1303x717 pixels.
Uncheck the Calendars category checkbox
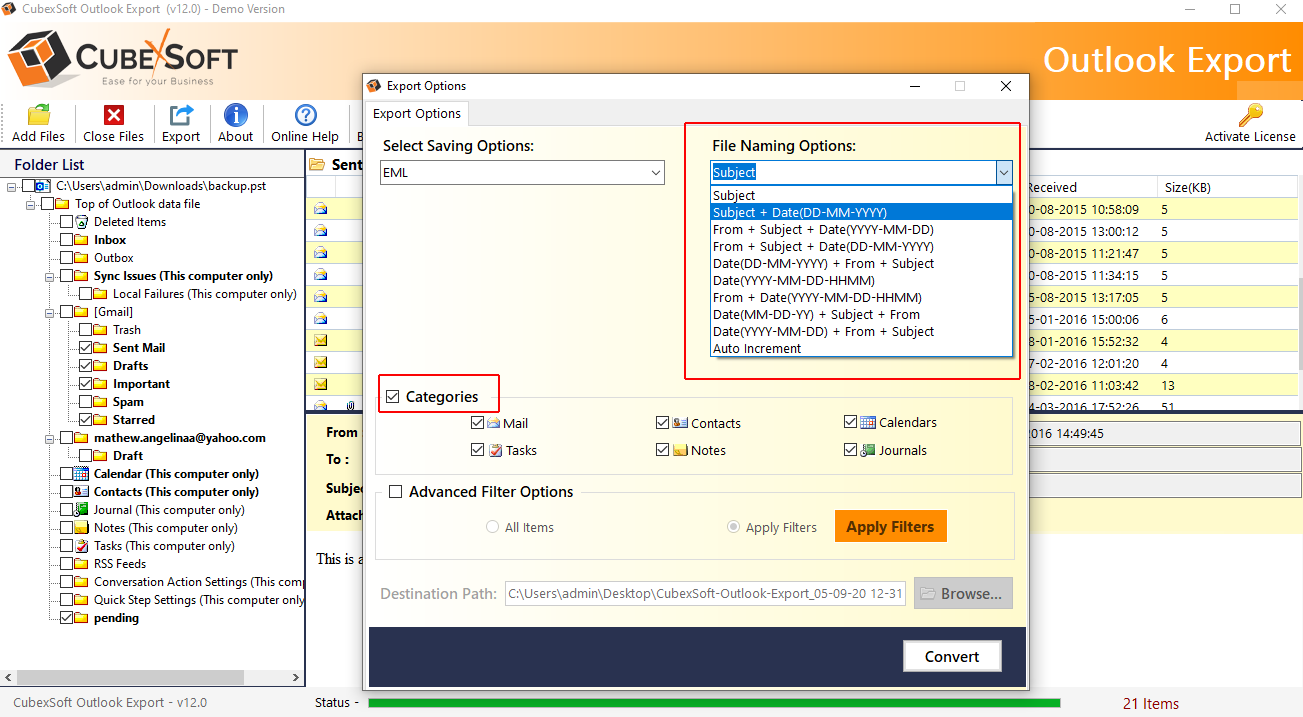(851, 422)
